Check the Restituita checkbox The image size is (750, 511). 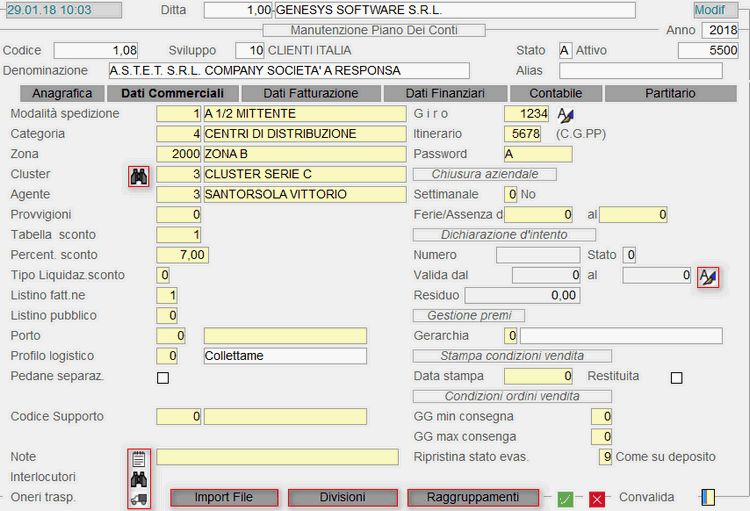pos(677,378)
